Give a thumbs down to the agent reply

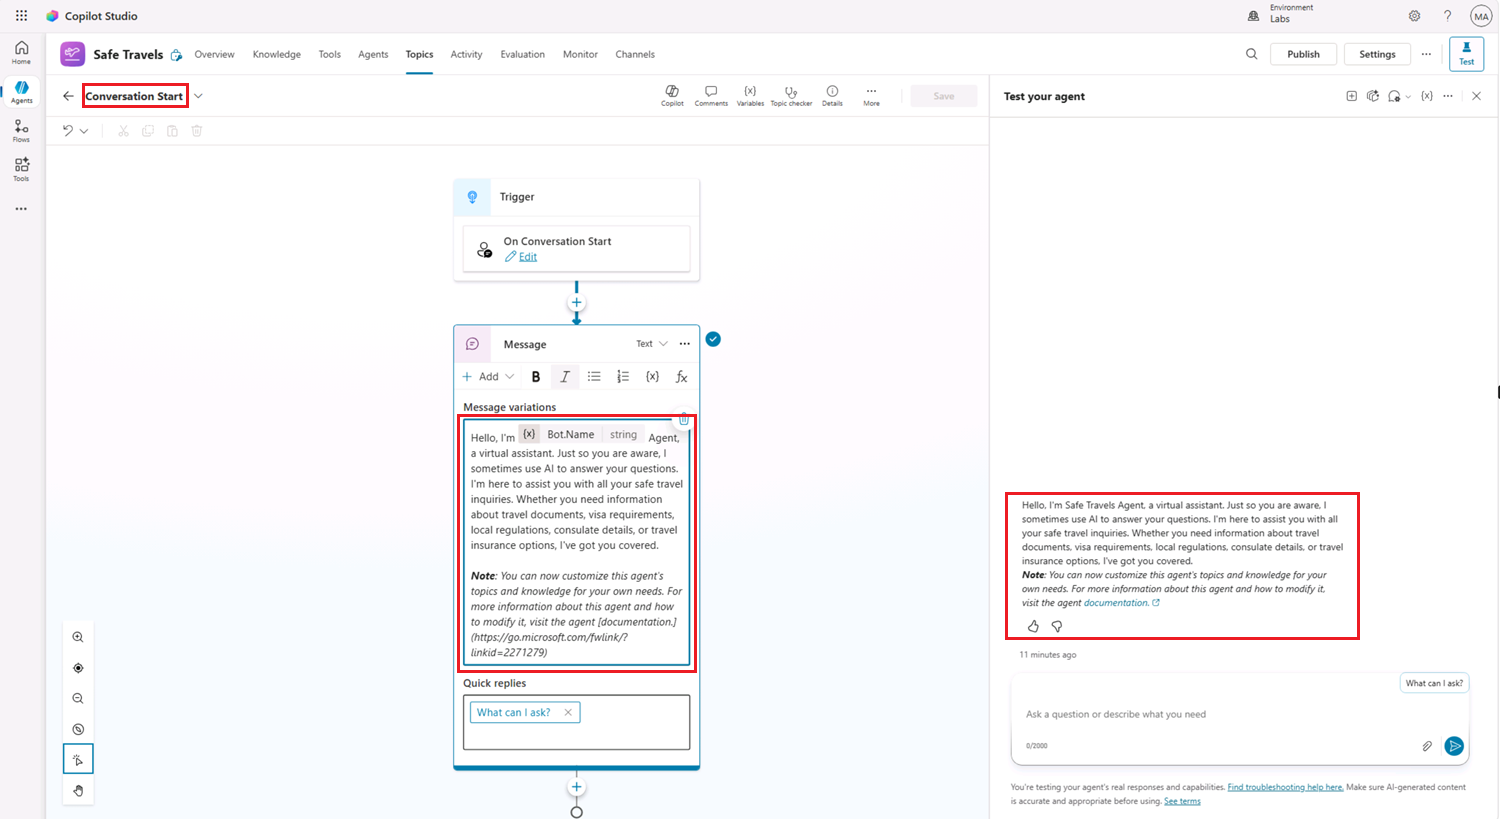(1057, 626)
